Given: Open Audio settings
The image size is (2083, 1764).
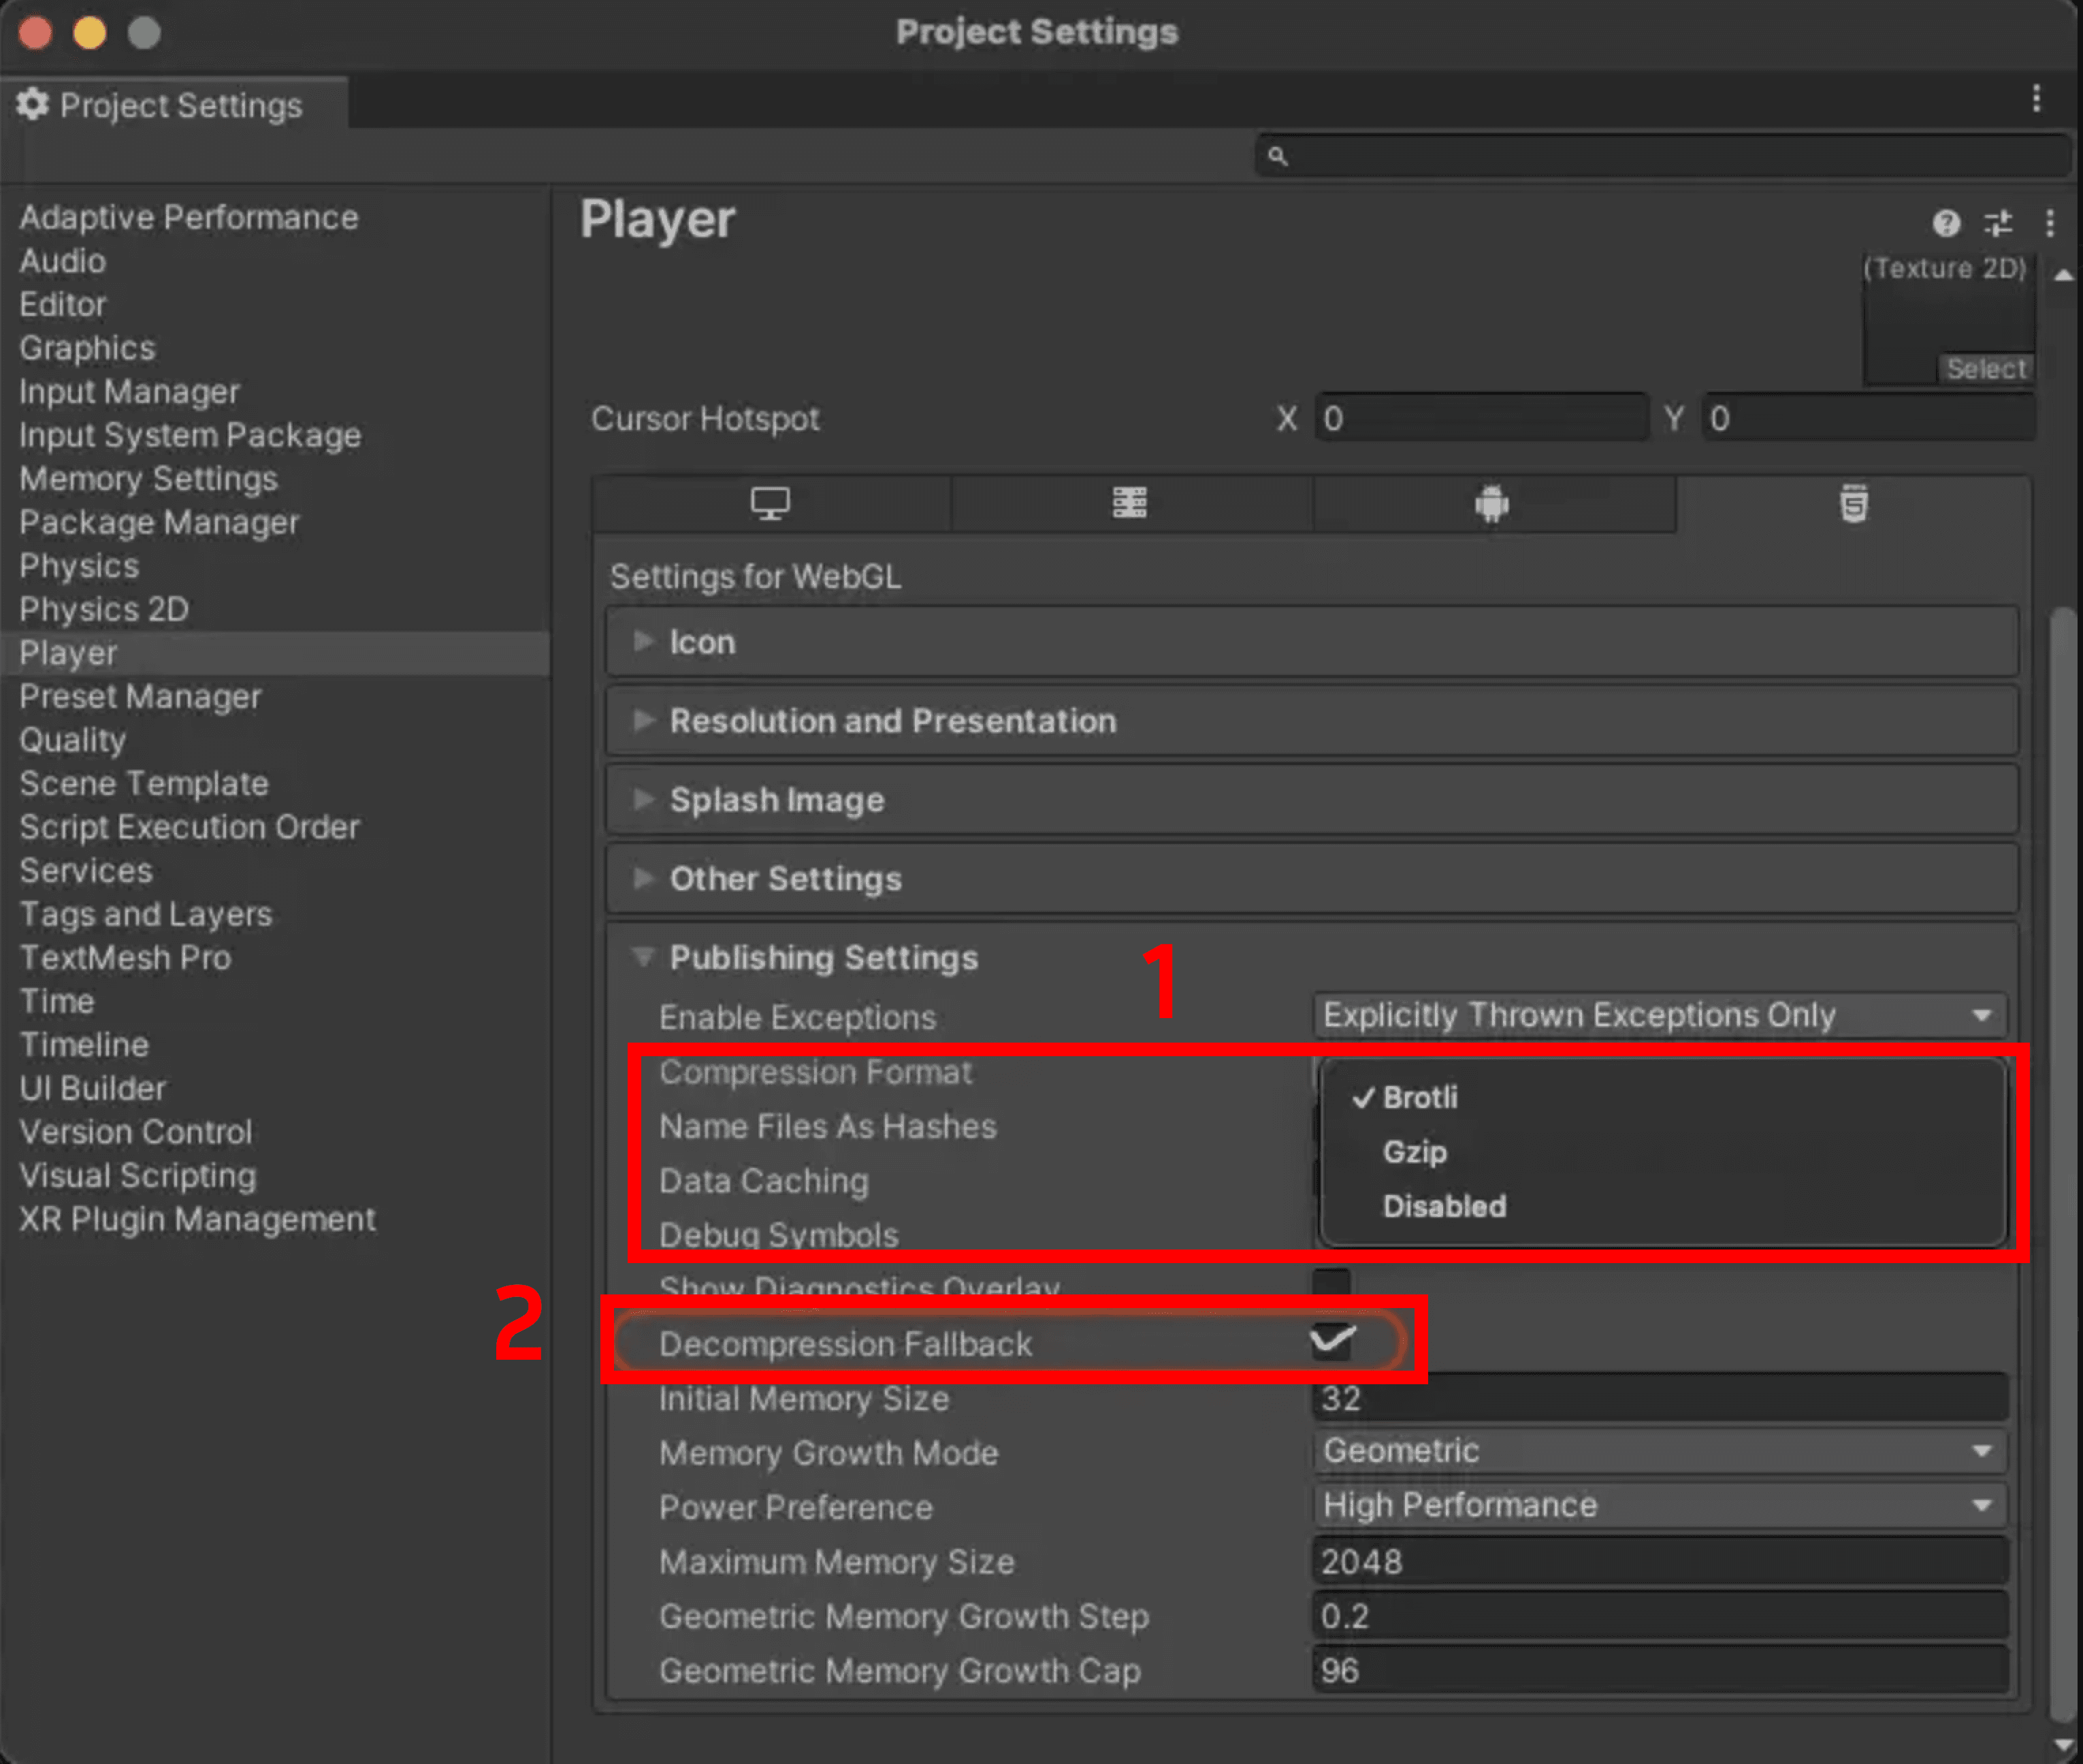Looking at the screenshot, I should [x=62, y=261].
